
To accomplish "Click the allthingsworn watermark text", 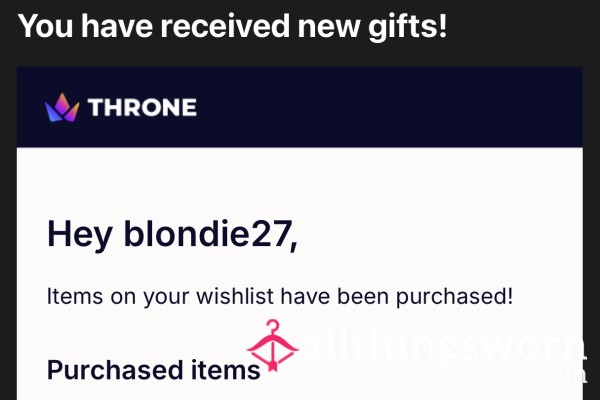I will pyautogui.click(x=444, y=346).
